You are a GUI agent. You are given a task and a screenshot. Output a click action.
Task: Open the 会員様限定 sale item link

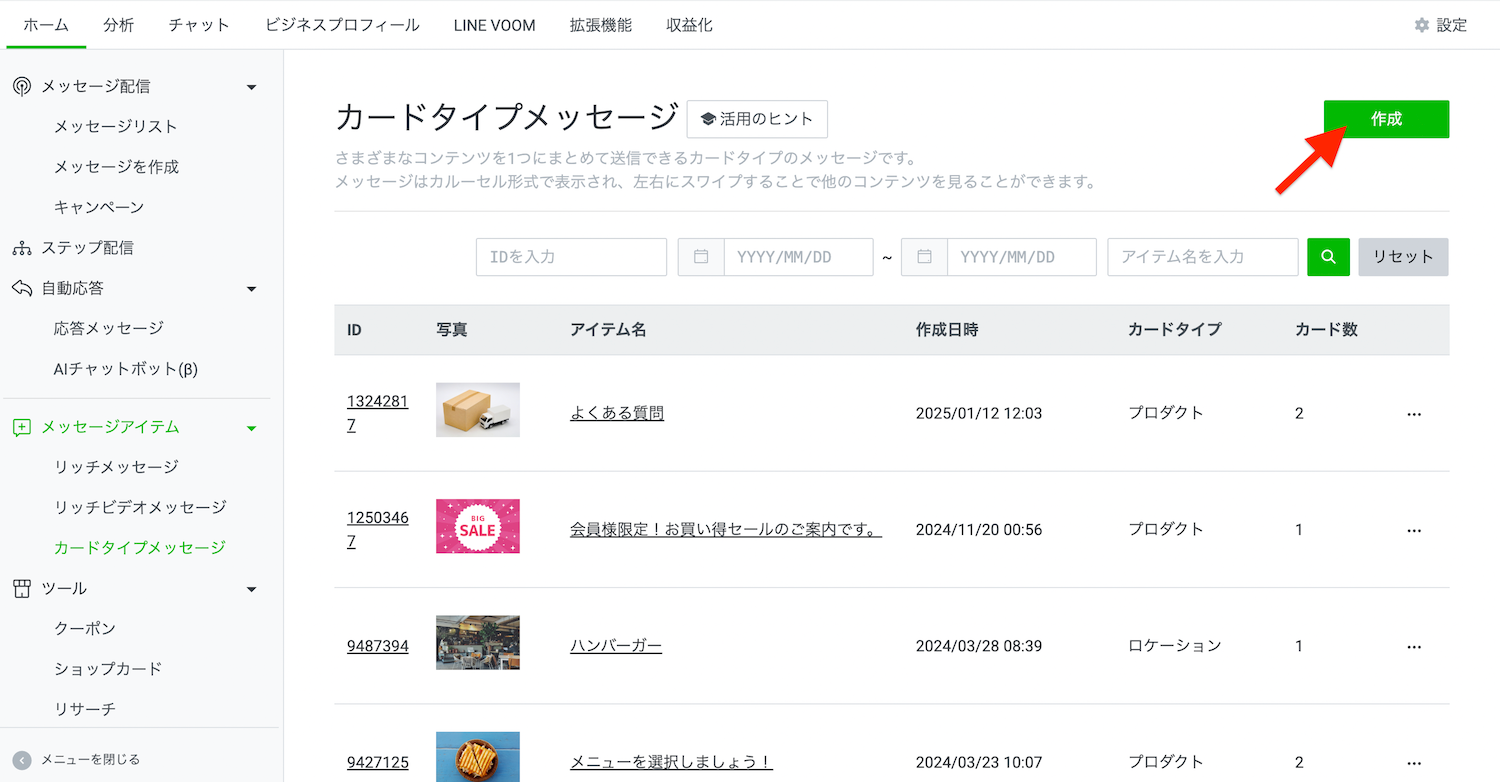click(x=725, y=530)
